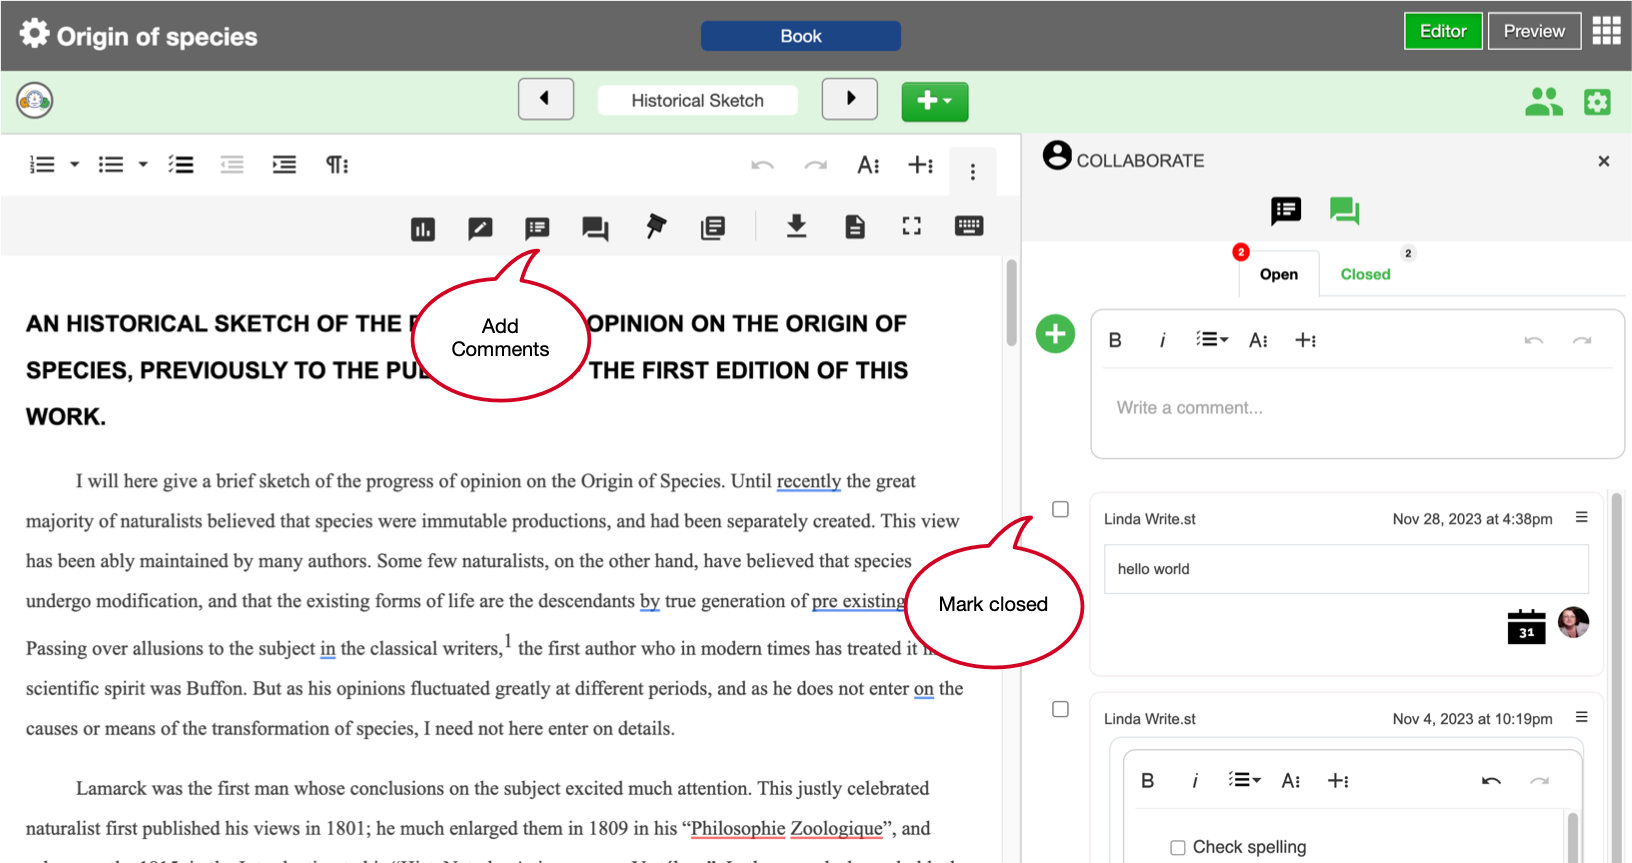Open the pushpin tool in editor toolbar
Viewport: 1632px width, 863px height.
pos(655,227)
